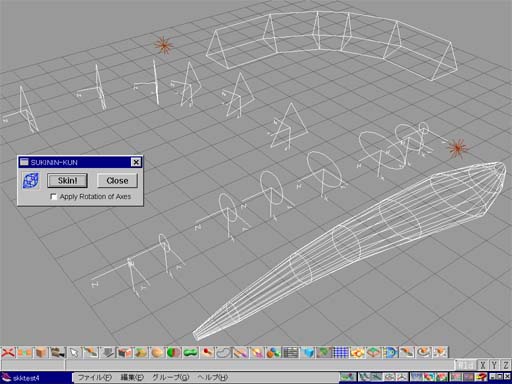Click the three colored spheres icon
The image size is (512, 384).
[x=274, y=352]
